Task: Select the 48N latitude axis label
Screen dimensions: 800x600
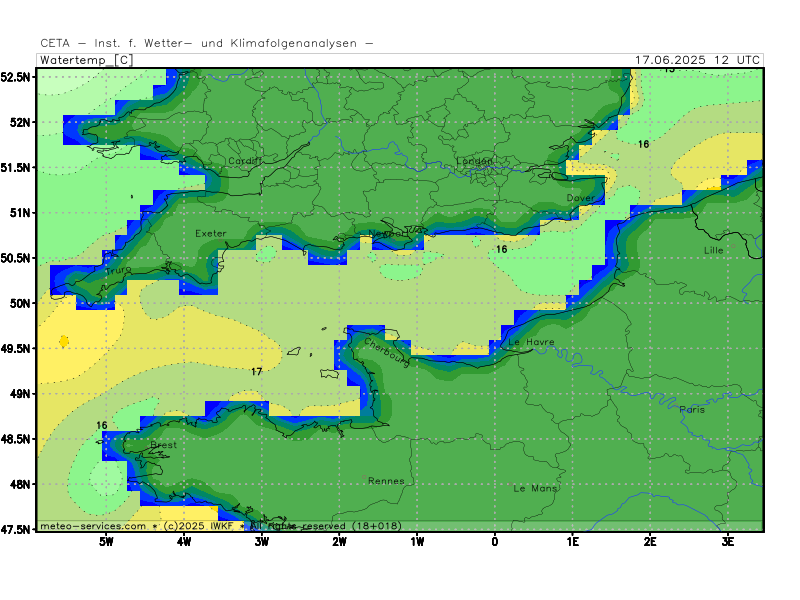Action: [x=20, y=484]
